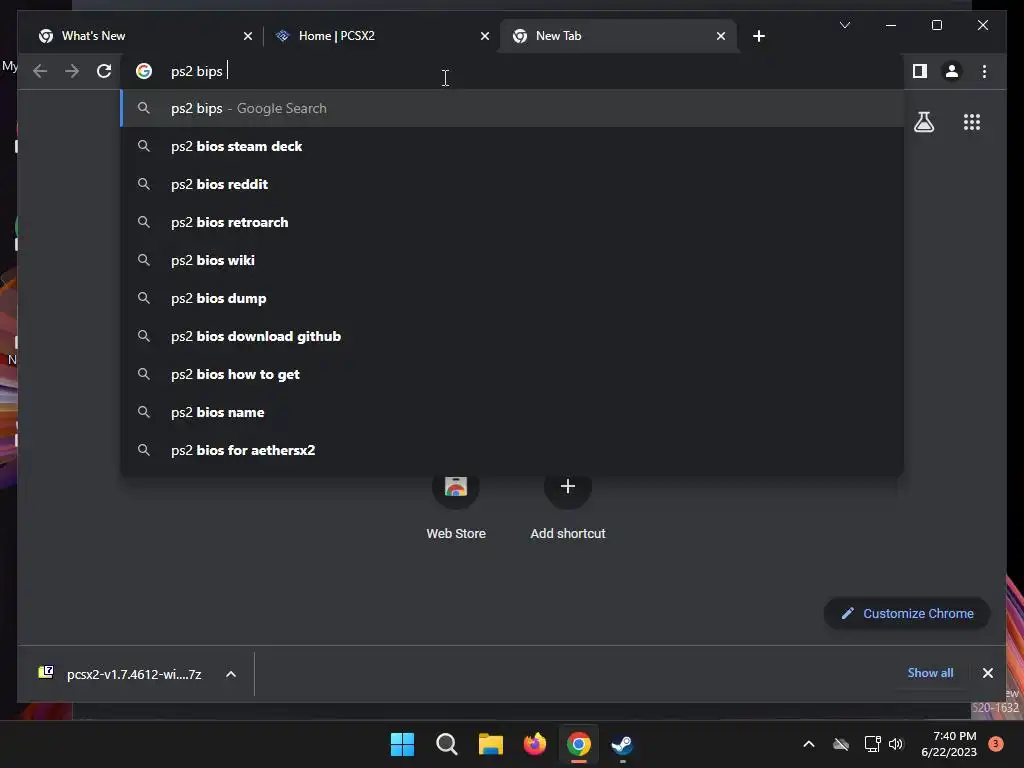
Task: Click Google icon in address bar
Action: (x=144, y=71)
